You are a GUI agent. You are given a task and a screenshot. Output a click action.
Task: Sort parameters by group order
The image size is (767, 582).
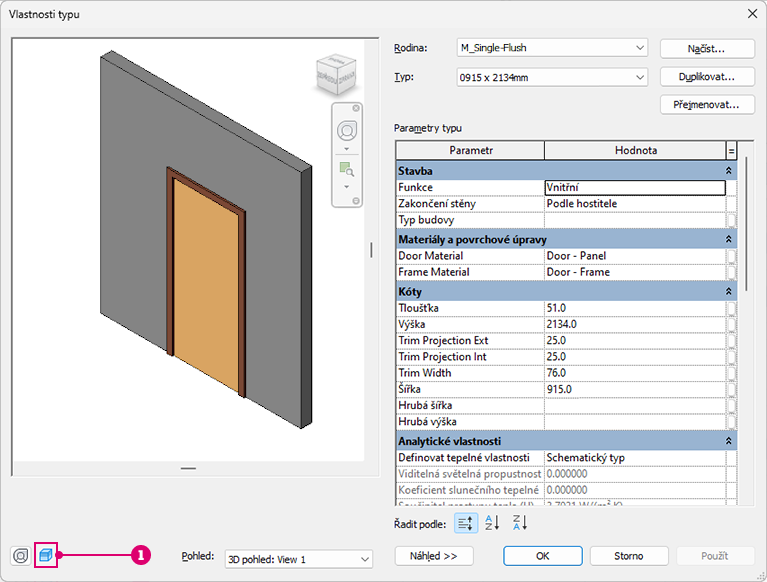[x=466, y=523]
